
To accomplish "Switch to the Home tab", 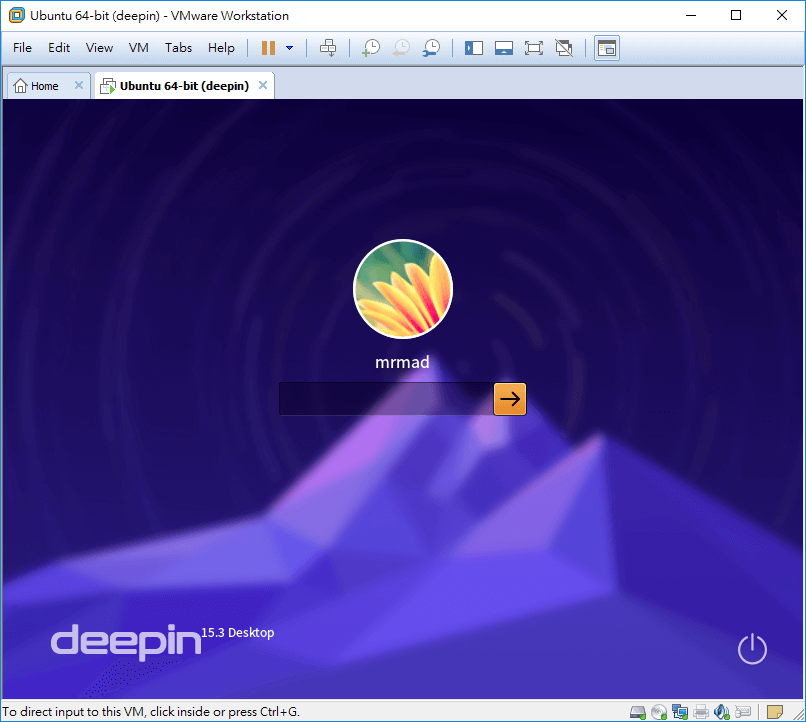I will [36, 86].
